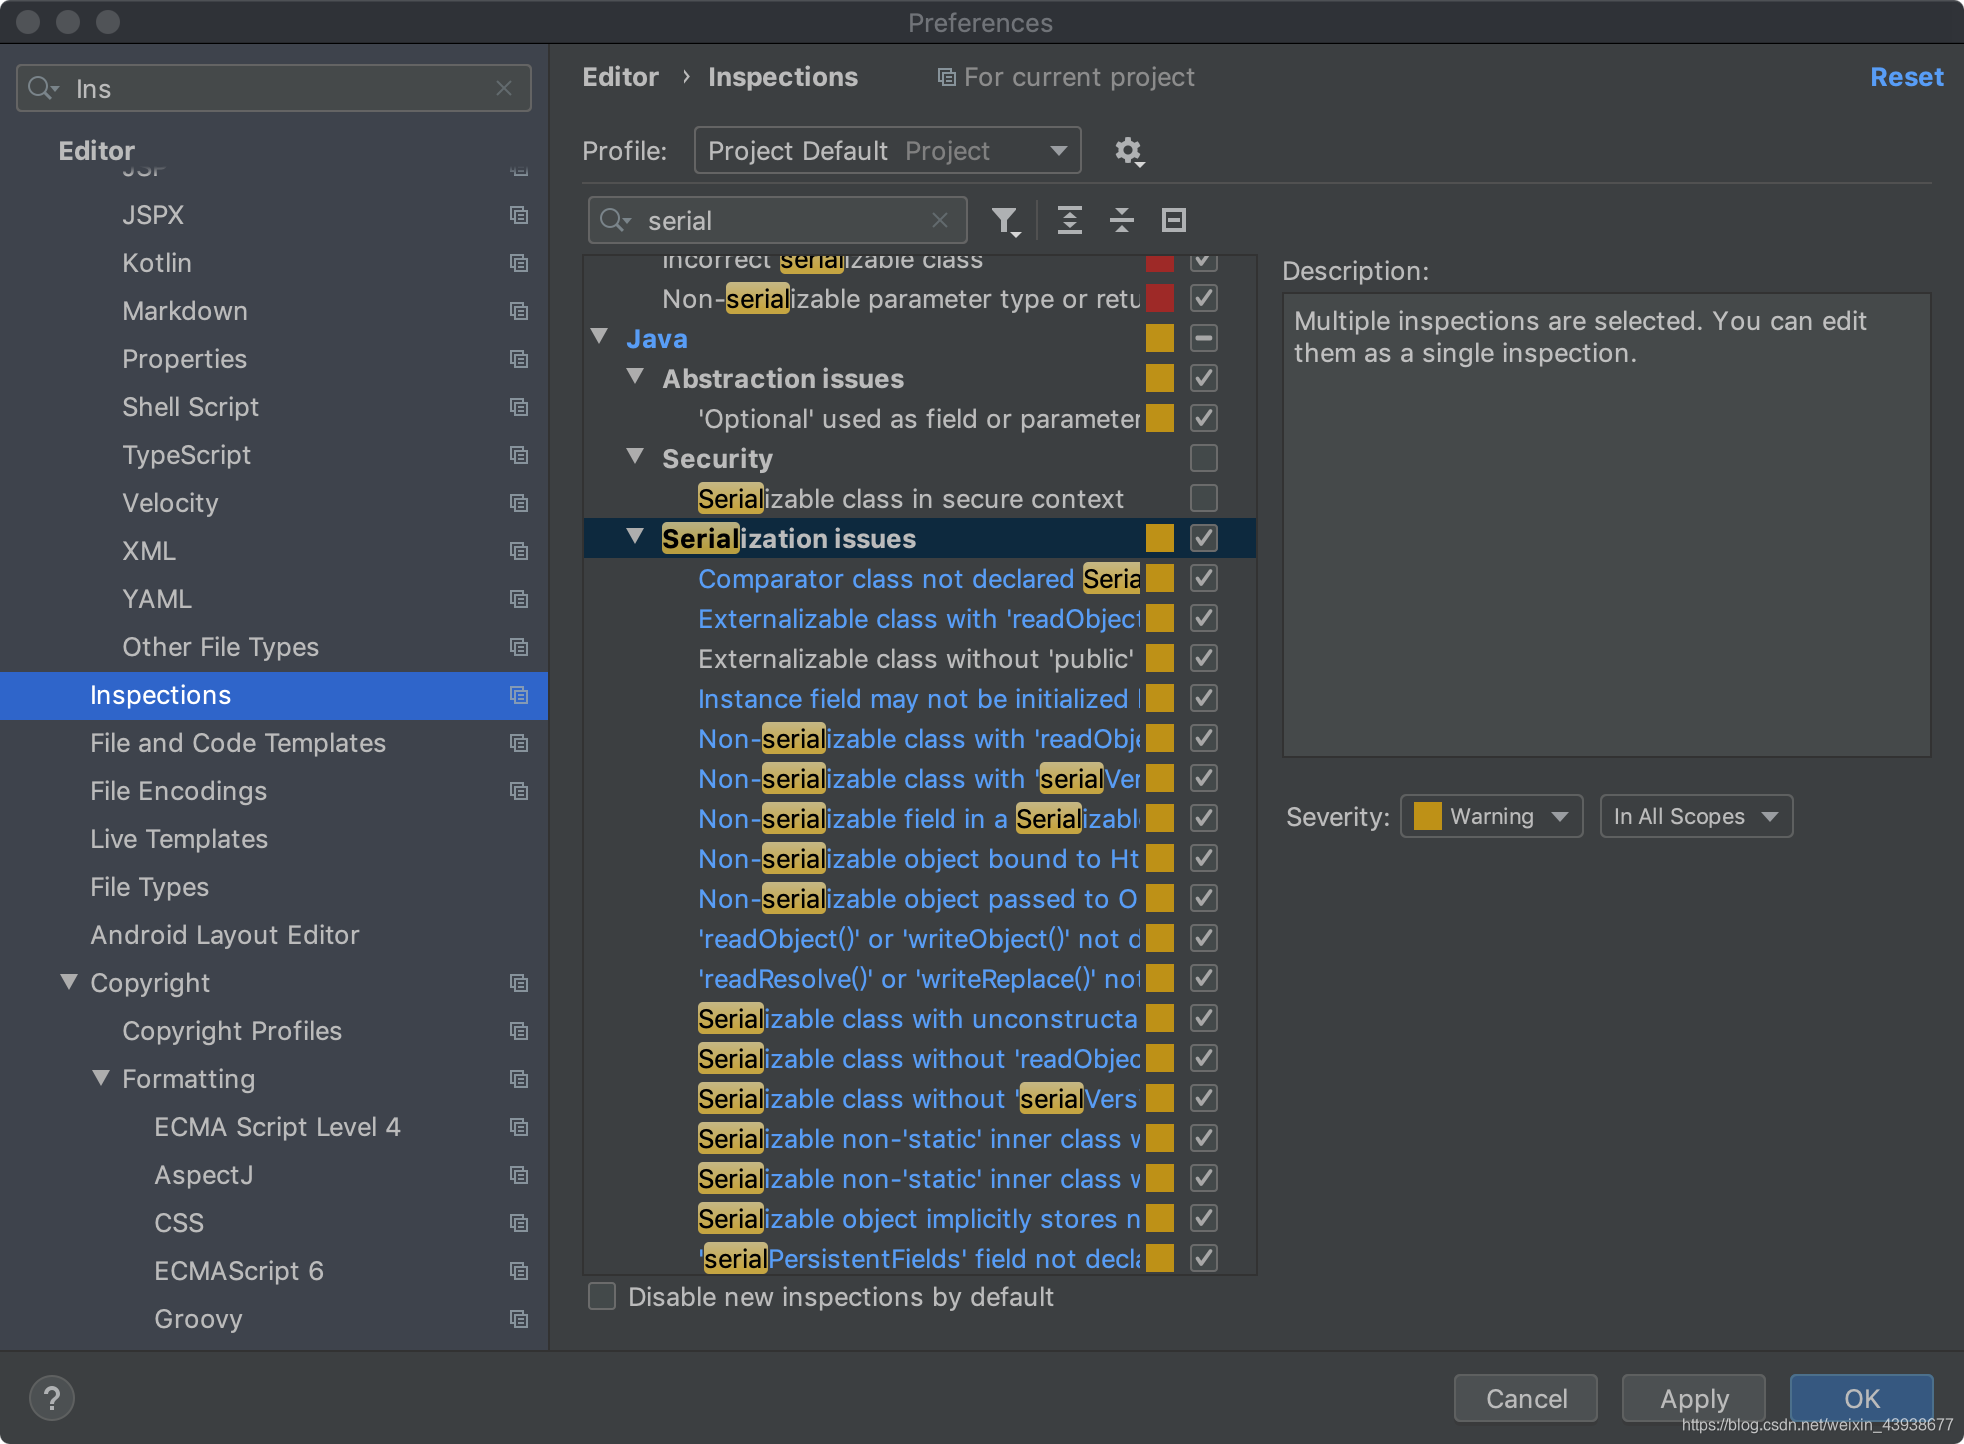Click the Reset to Empty square icon
The height and width of the screenshot is (1444, 1964).
[x=1173, y=220]
